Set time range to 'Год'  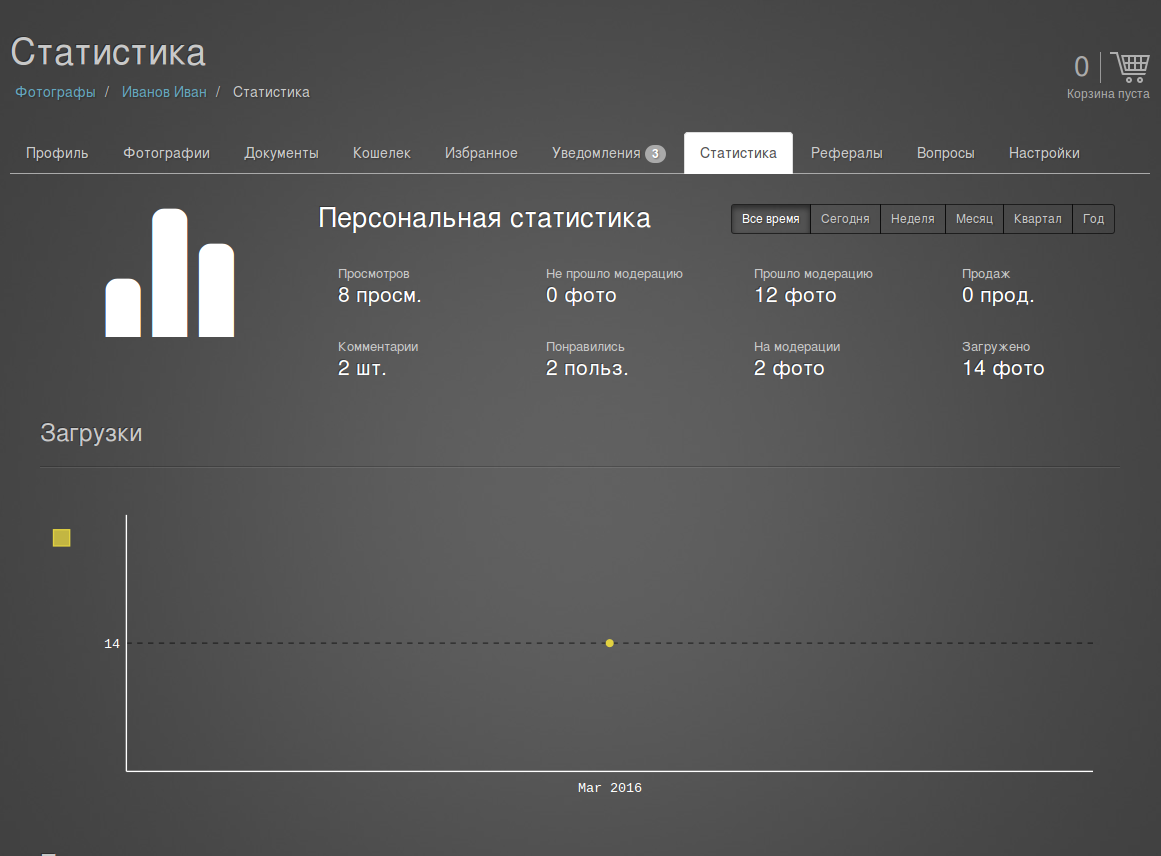[1093, 219]
